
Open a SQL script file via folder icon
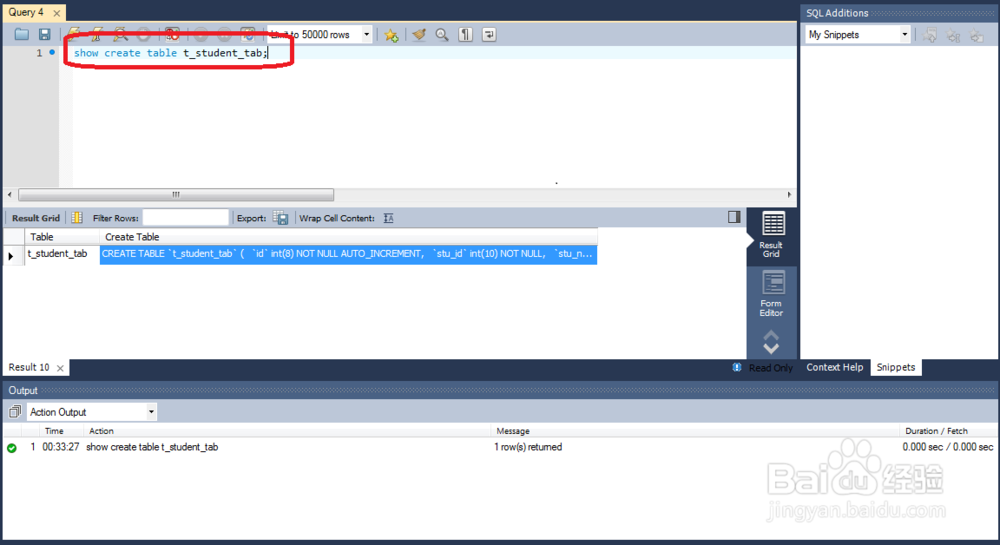tap(22, 34)
